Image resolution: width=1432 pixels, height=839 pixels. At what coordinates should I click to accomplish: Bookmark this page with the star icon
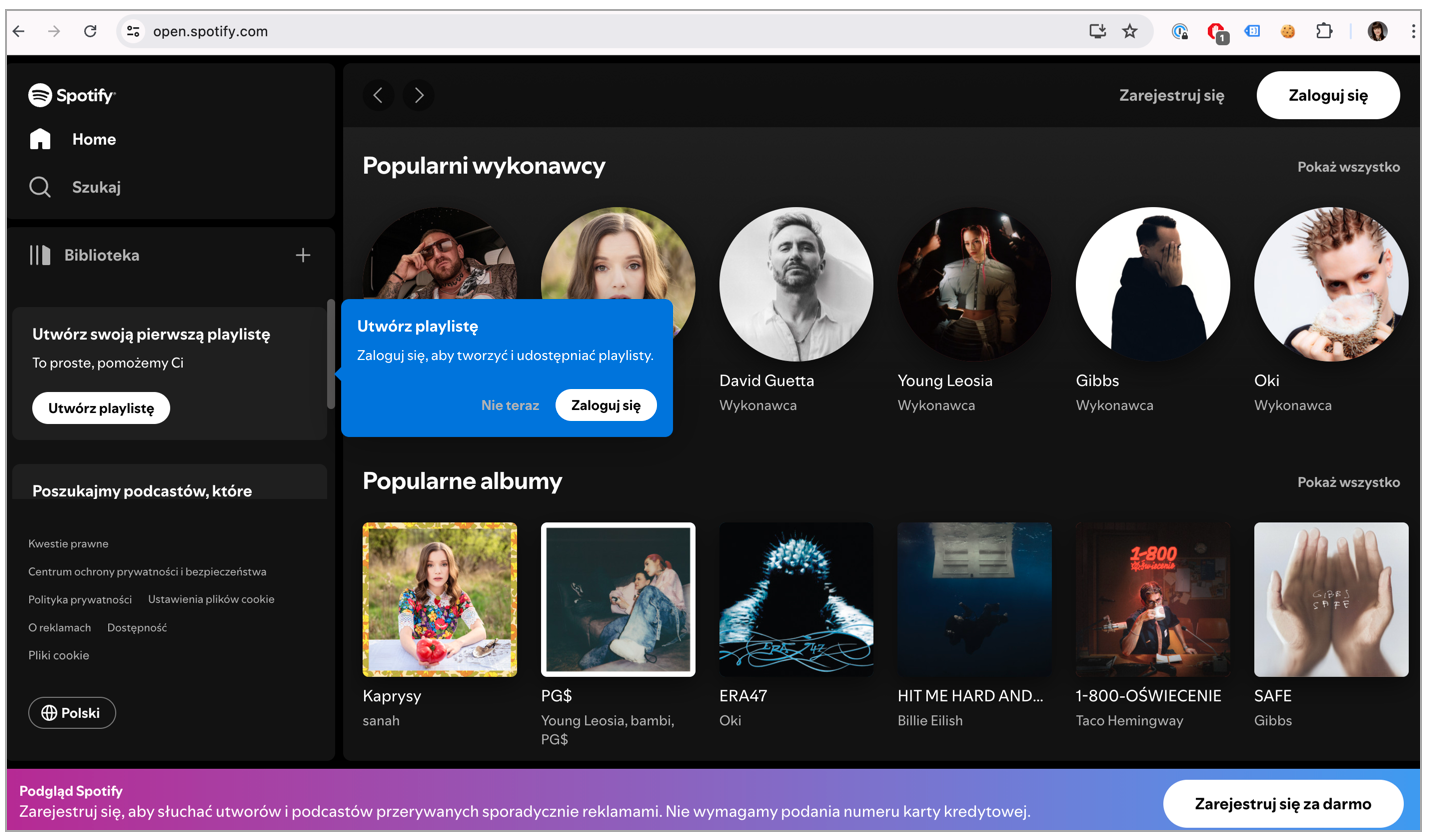[1130, 31]
